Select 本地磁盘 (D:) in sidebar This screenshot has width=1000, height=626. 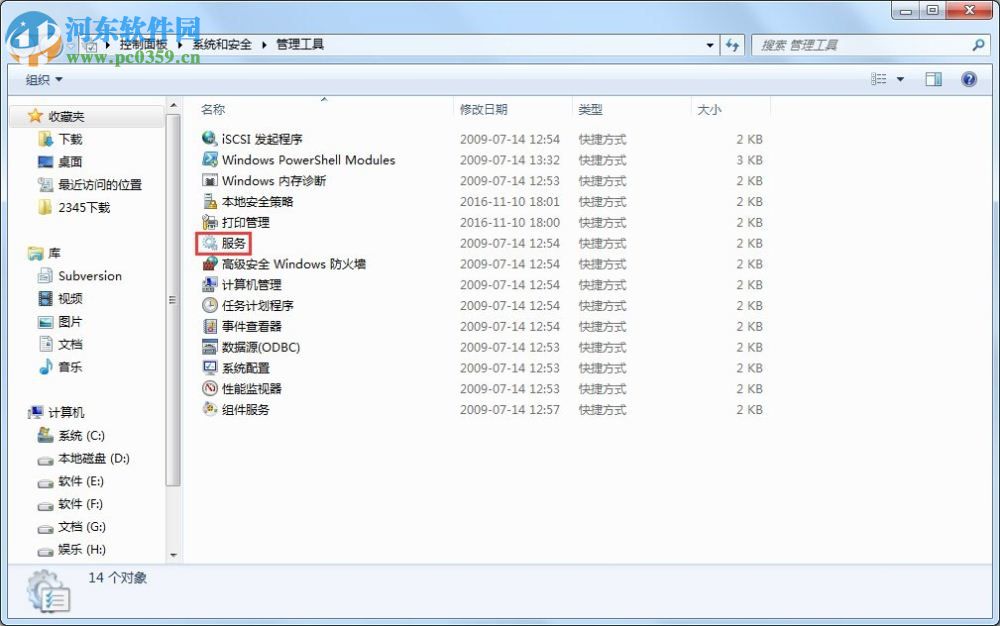92,458
